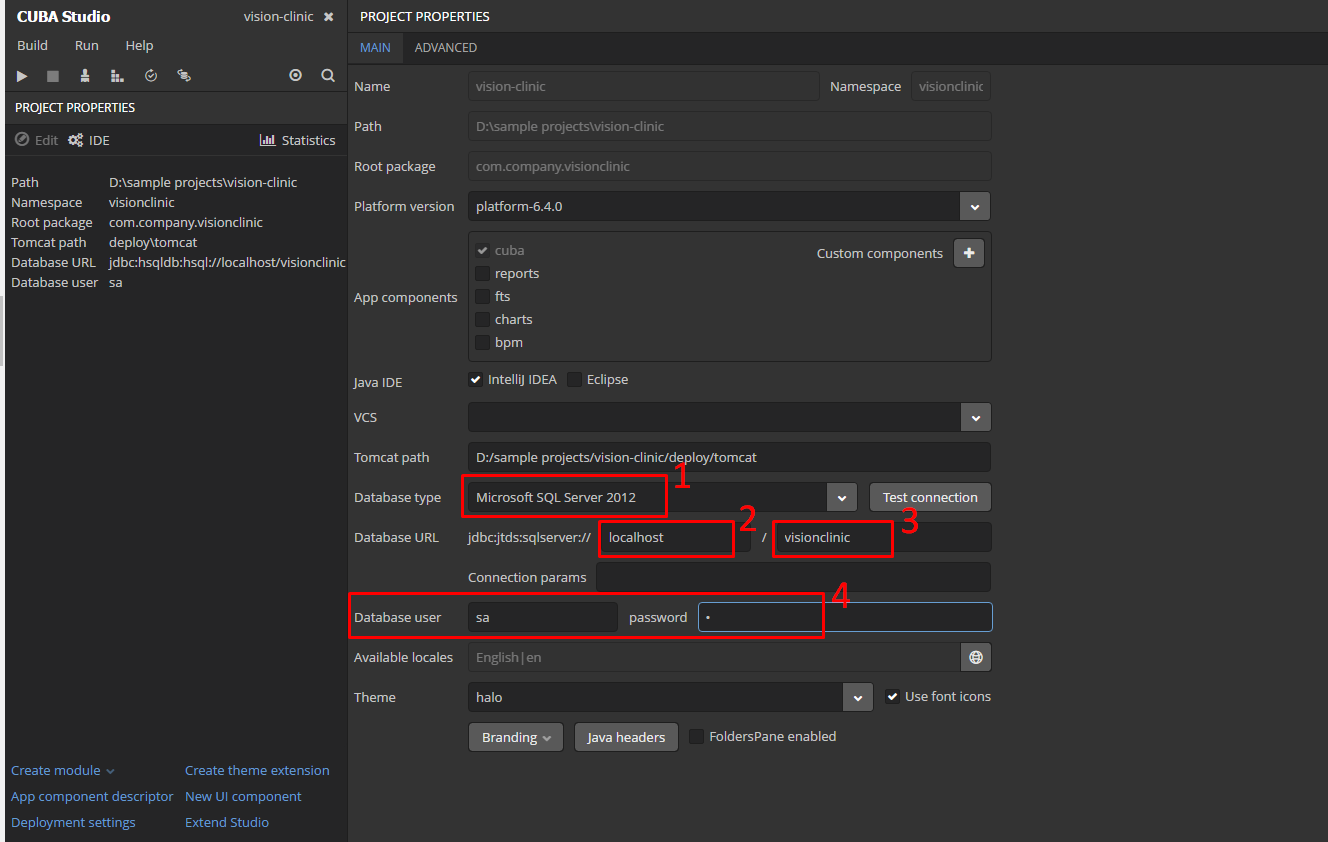Click the Path field in the properties form
1328x842 pixels.
click(729, 126)
